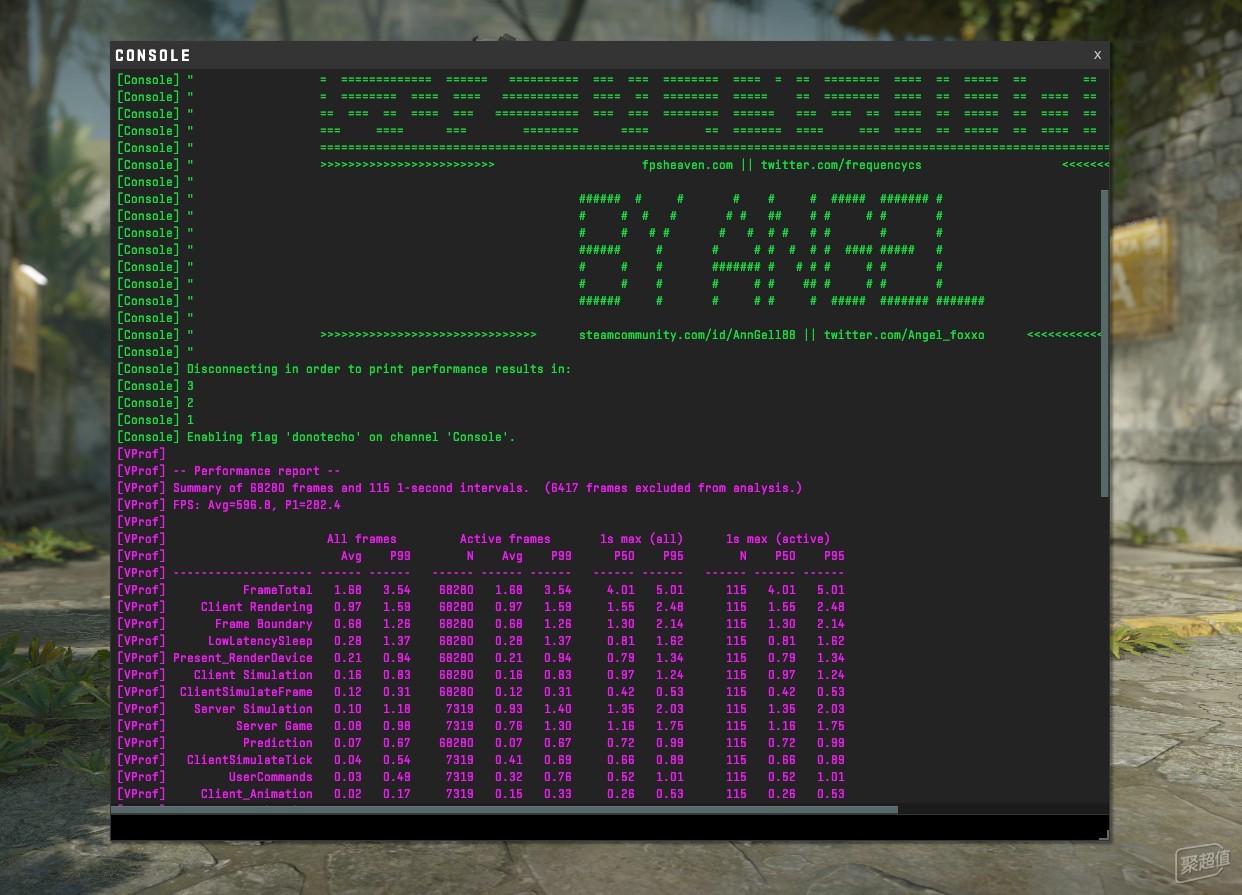Click the LowLatencySleep row label
Screen dimensions: 1242x895
pyautogui.click(x=260, y=641)
